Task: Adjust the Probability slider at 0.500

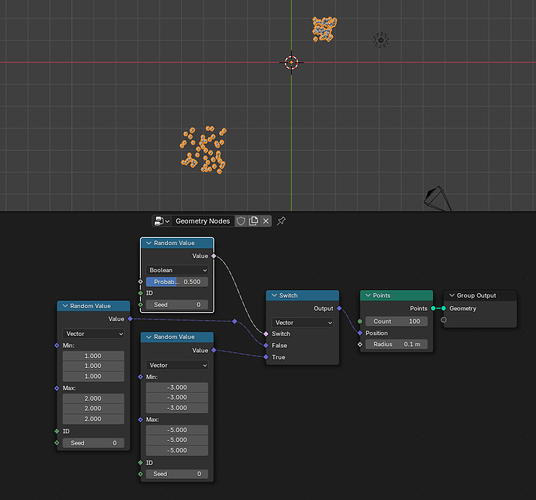Action: (177, 282)
